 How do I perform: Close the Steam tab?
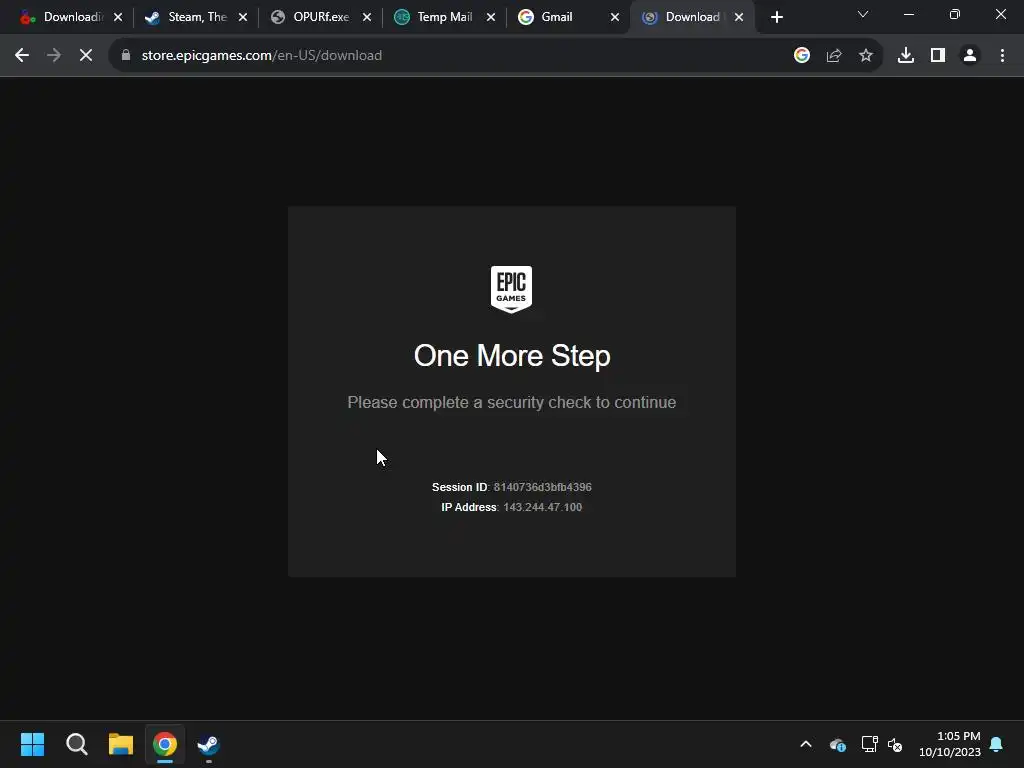242,18
